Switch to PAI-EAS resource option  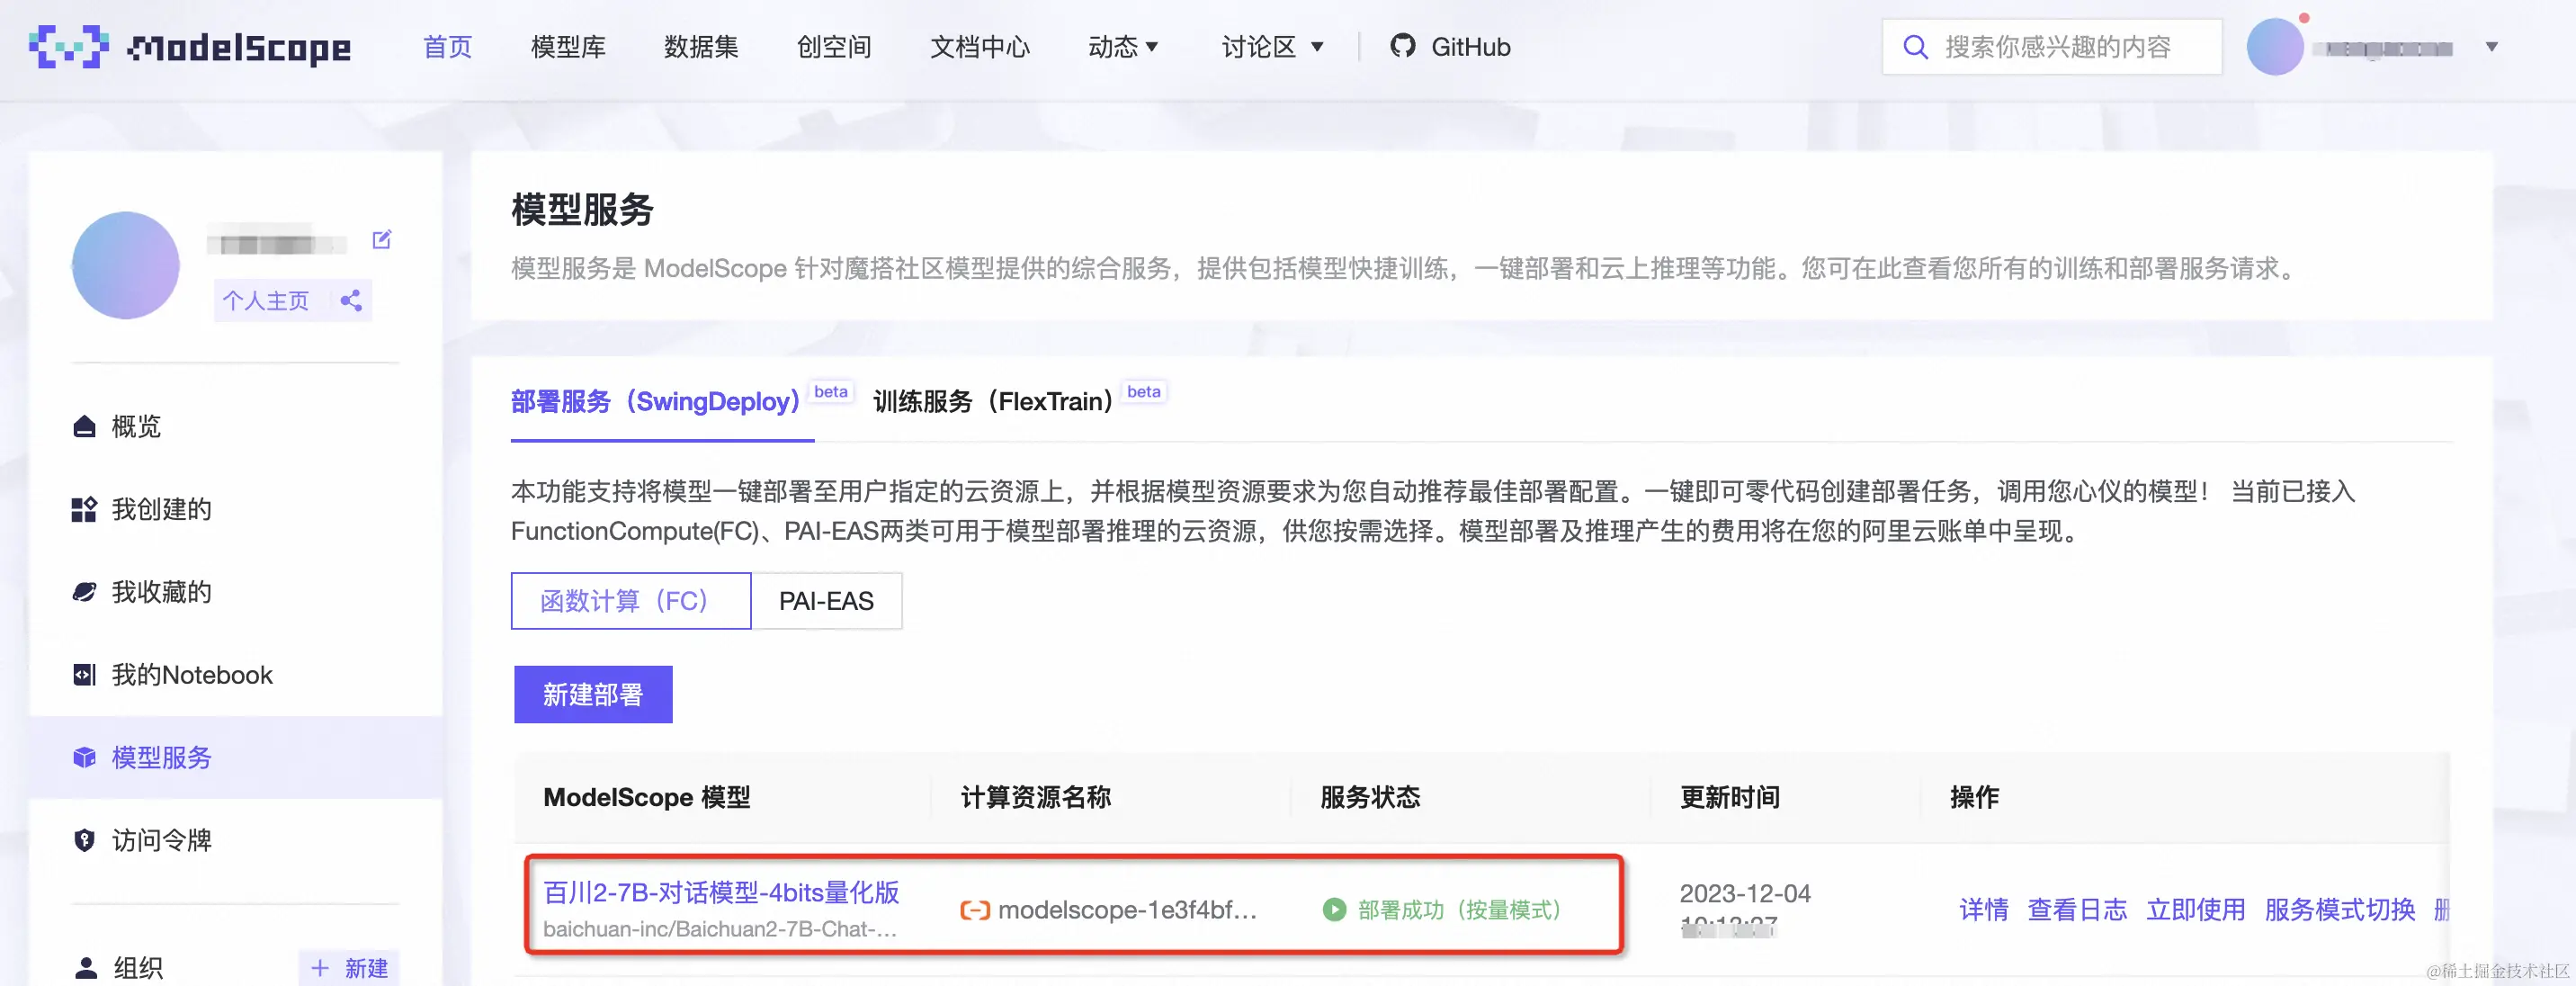tap(826, 601)
